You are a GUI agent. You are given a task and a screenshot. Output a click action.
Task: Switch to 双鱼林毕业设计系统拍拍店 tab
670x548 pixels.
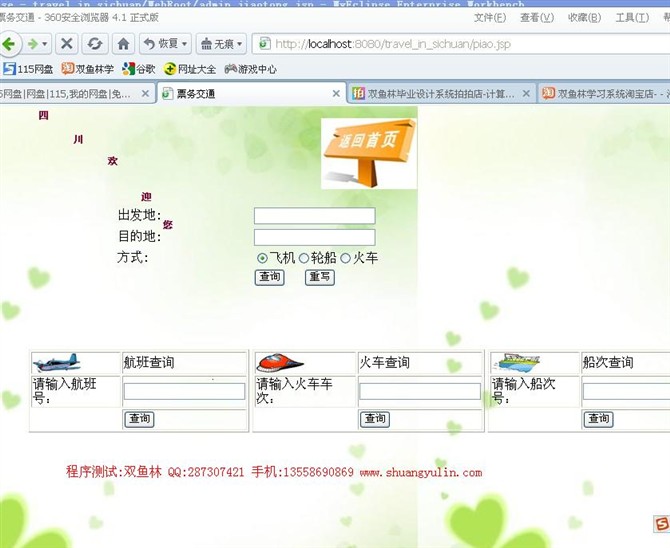tap(440, 94)
